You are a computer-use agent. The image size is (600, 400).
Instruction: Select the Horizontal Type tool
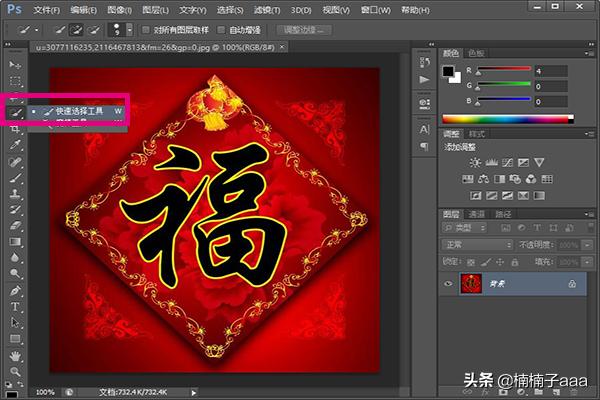click(15, 306)
